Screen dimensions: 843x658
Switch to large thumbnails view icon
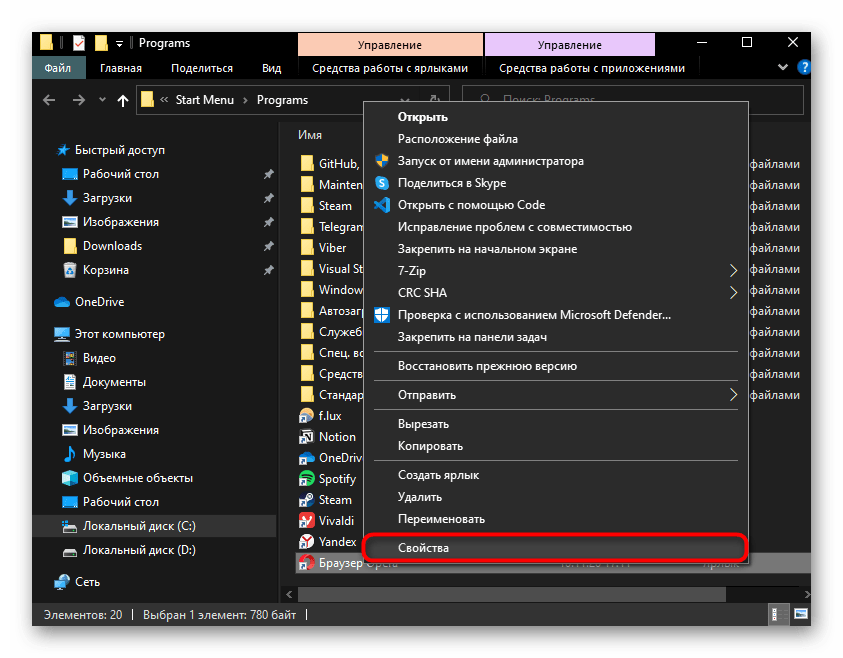point(801,614)
